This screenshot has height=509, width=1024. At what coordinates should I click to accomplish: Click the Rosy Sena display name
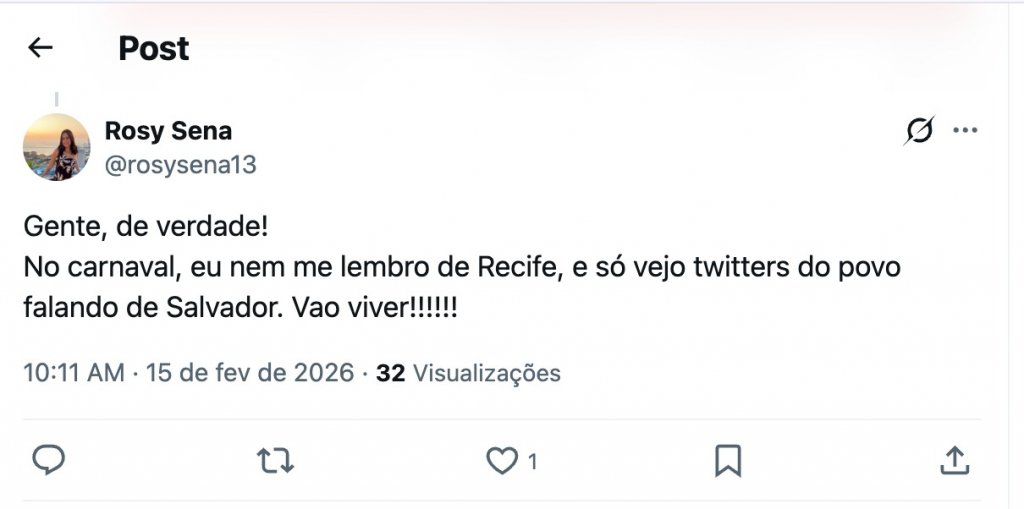click(x=168, y=131)
